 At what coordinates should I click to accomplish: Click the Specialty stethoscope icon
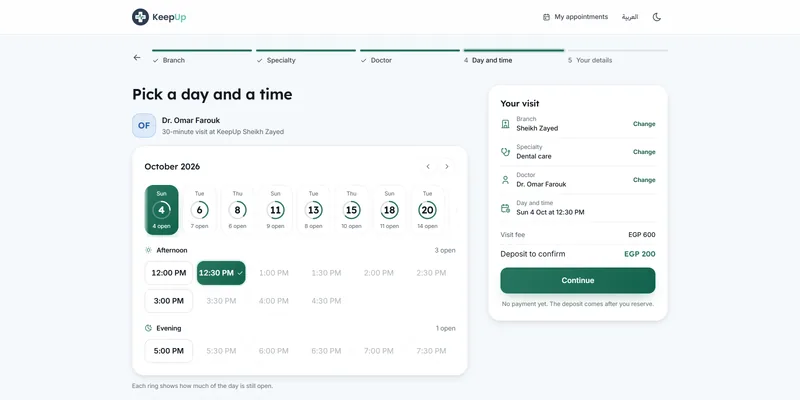coord(505,152)
